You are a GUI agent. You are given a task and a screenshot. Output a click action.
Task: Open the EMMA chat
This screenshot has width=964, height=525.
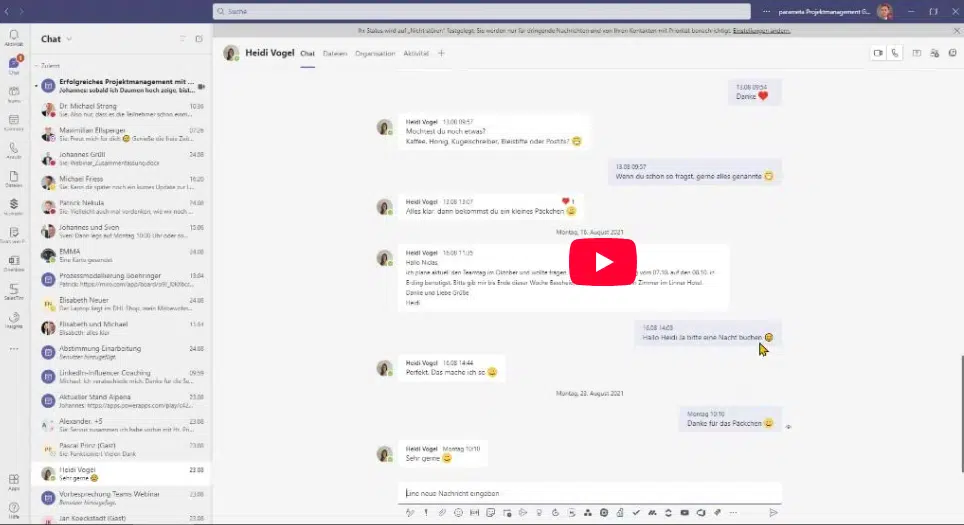coord(122,256)
